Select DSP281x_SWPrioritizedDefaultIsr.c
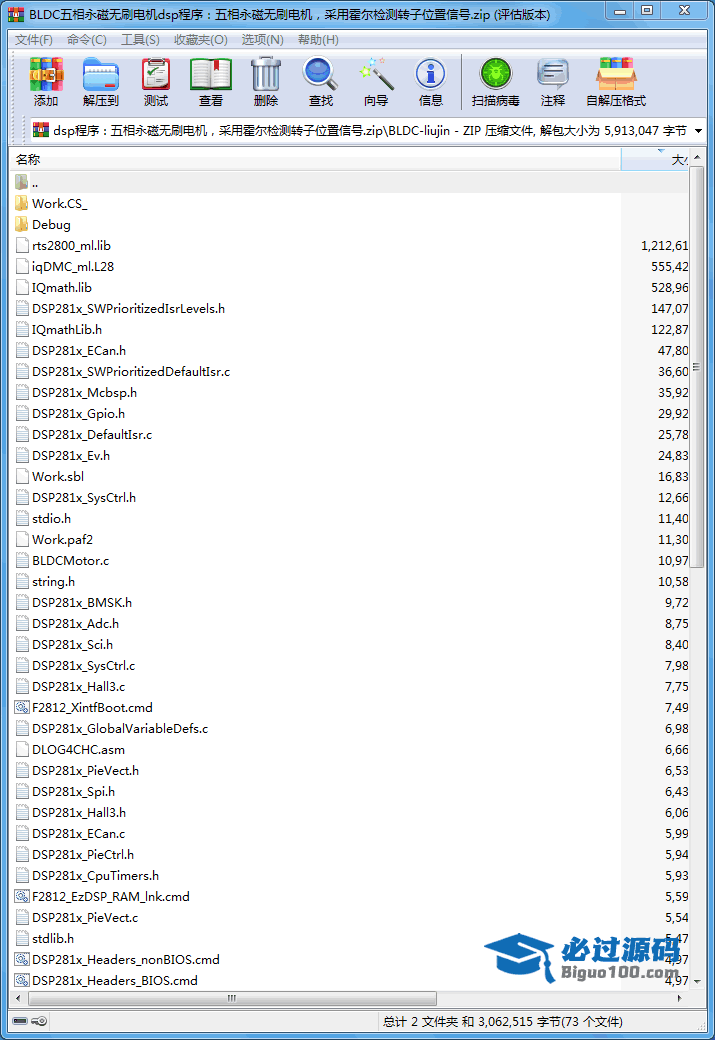 131,371
